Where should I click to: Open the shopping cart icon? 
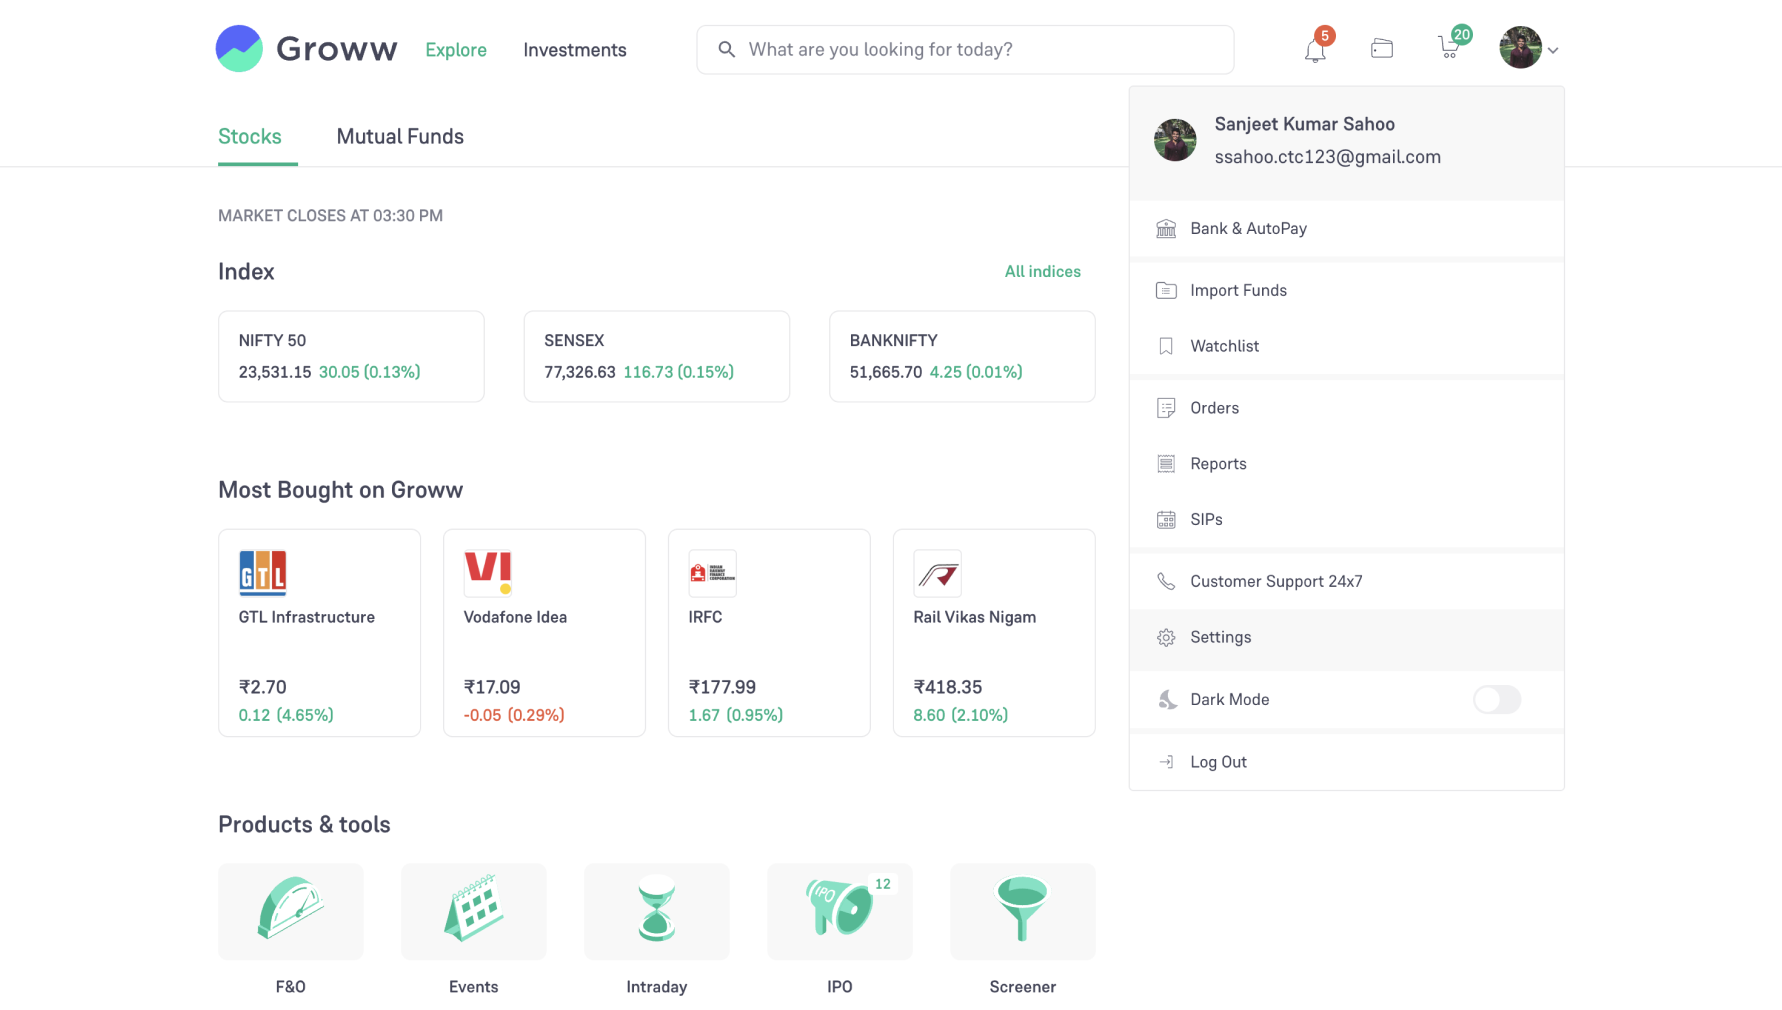[x=1449, y=47]
